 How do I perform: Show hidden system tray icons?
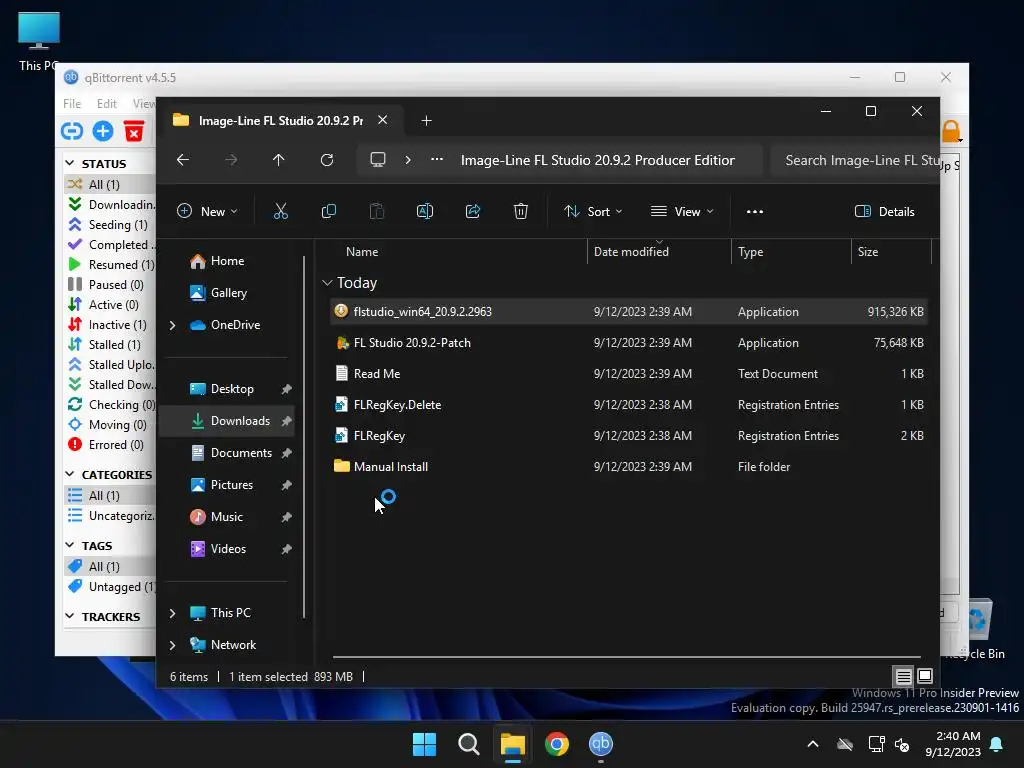click(812, 744)
